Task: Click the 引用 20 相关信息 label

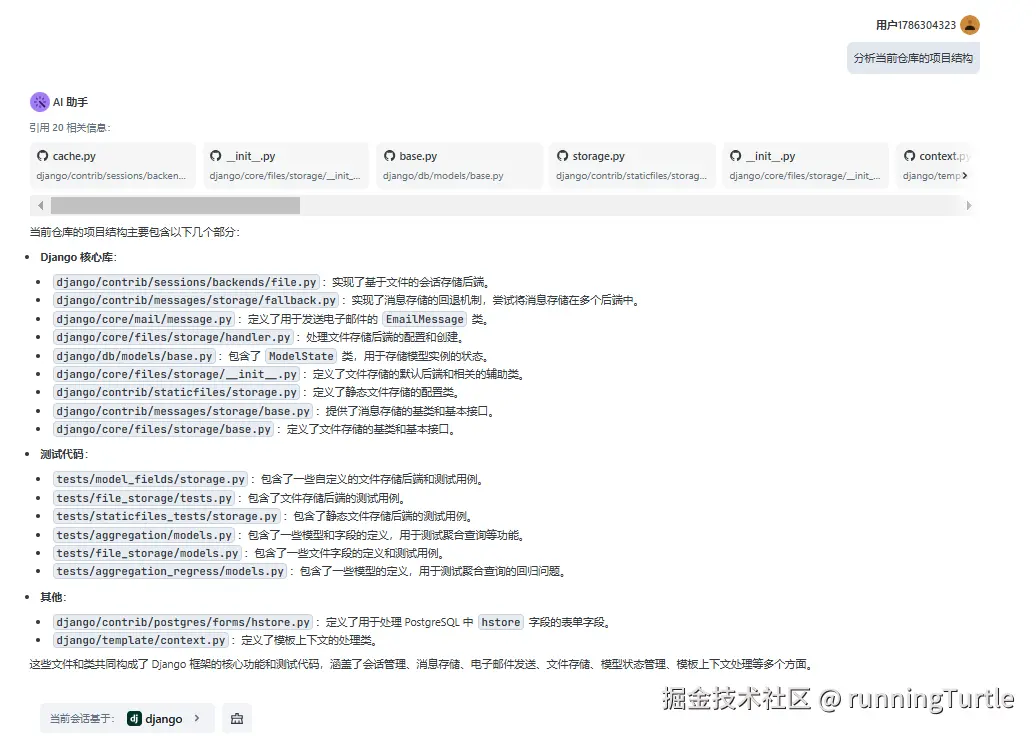Action: 69,128
